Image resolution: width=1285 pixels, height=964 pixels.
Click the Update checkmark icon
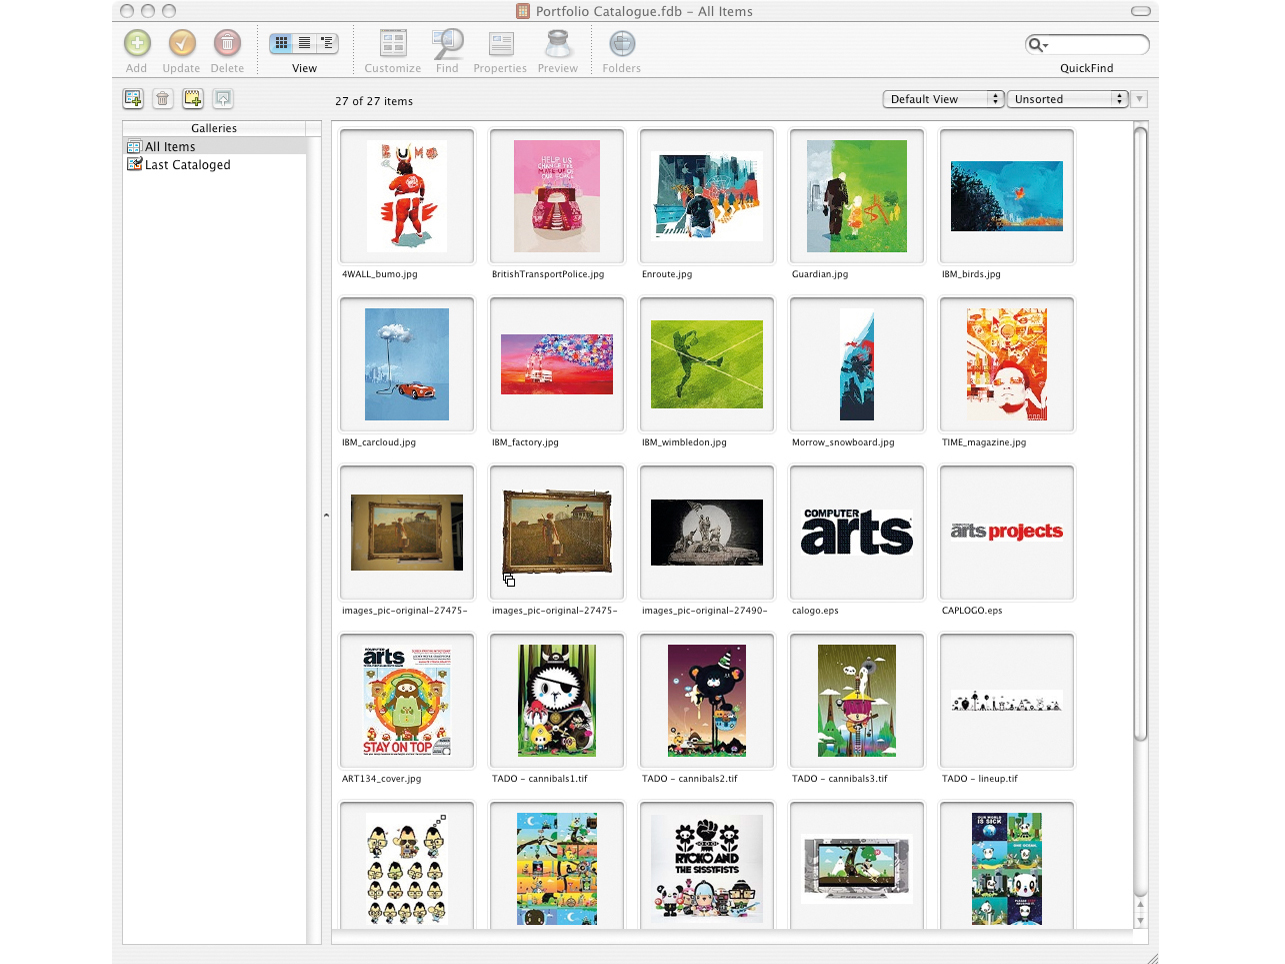182,43
